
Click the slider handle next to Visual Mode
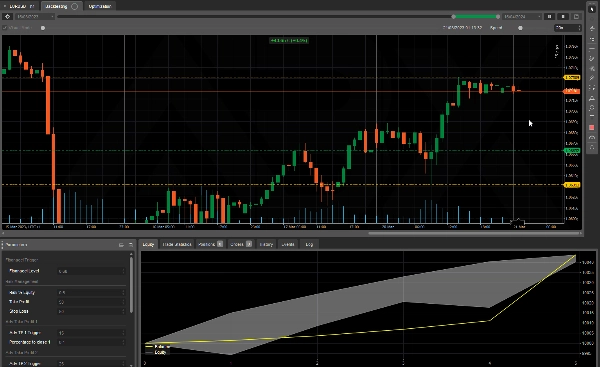(x=43, y=28)
